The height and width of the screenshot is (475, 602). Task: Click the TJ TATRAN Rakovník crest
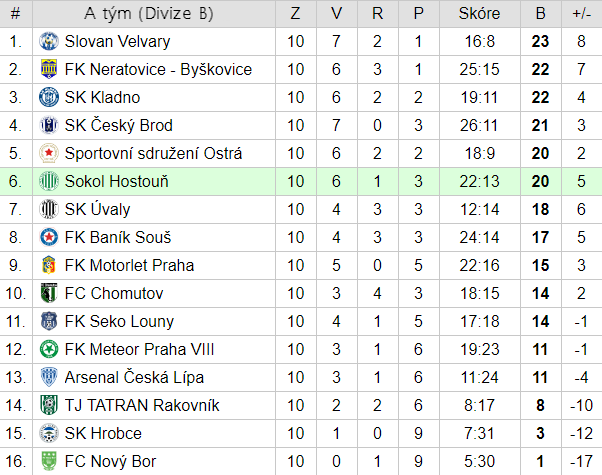click(49, 405)
